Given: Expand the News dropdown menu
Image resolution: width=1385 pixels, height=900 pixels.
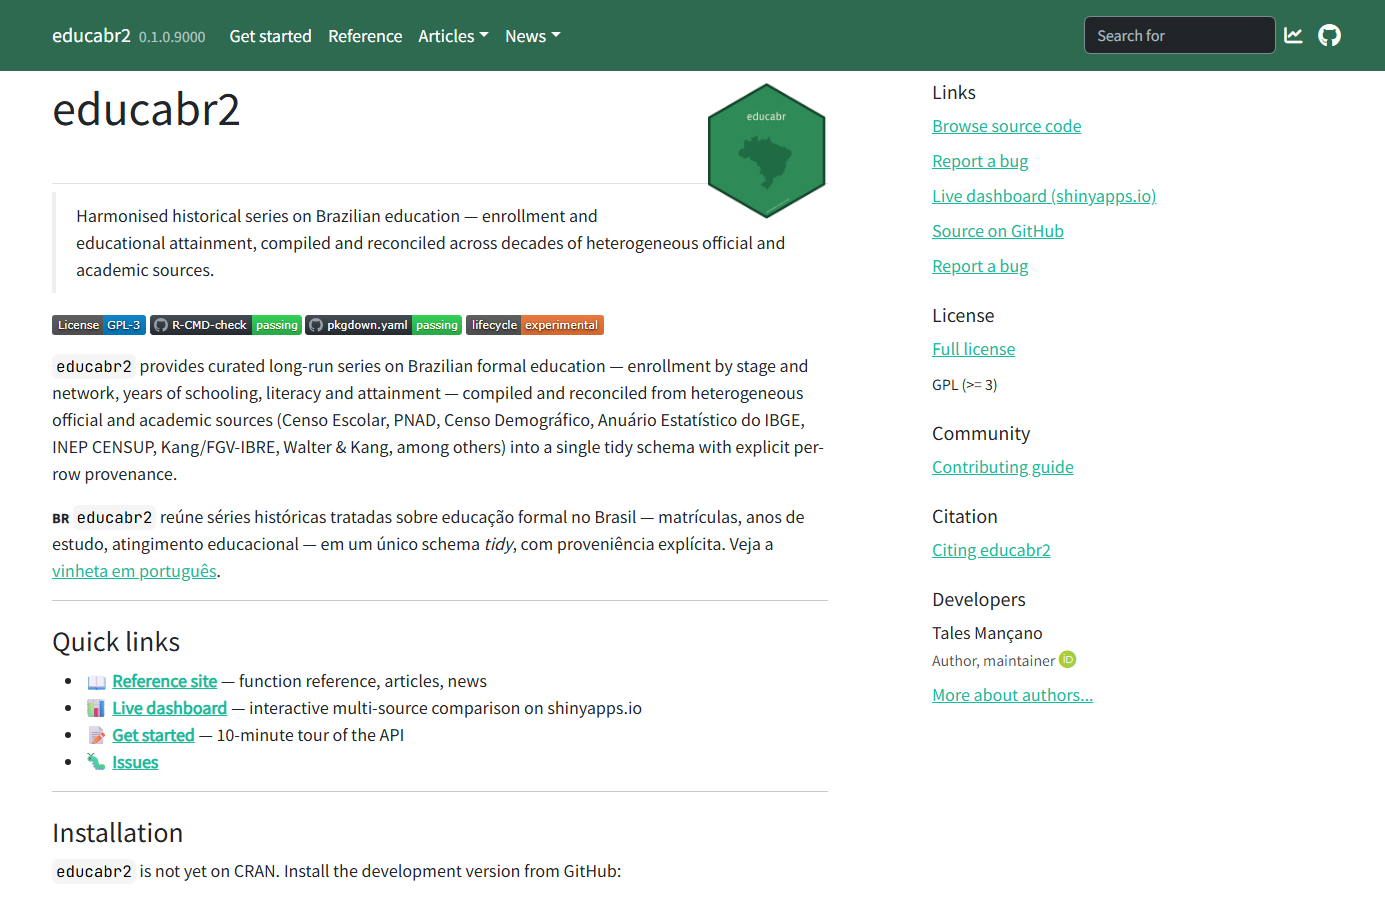Looking at the screenshot, I should [x=533, y=36].
